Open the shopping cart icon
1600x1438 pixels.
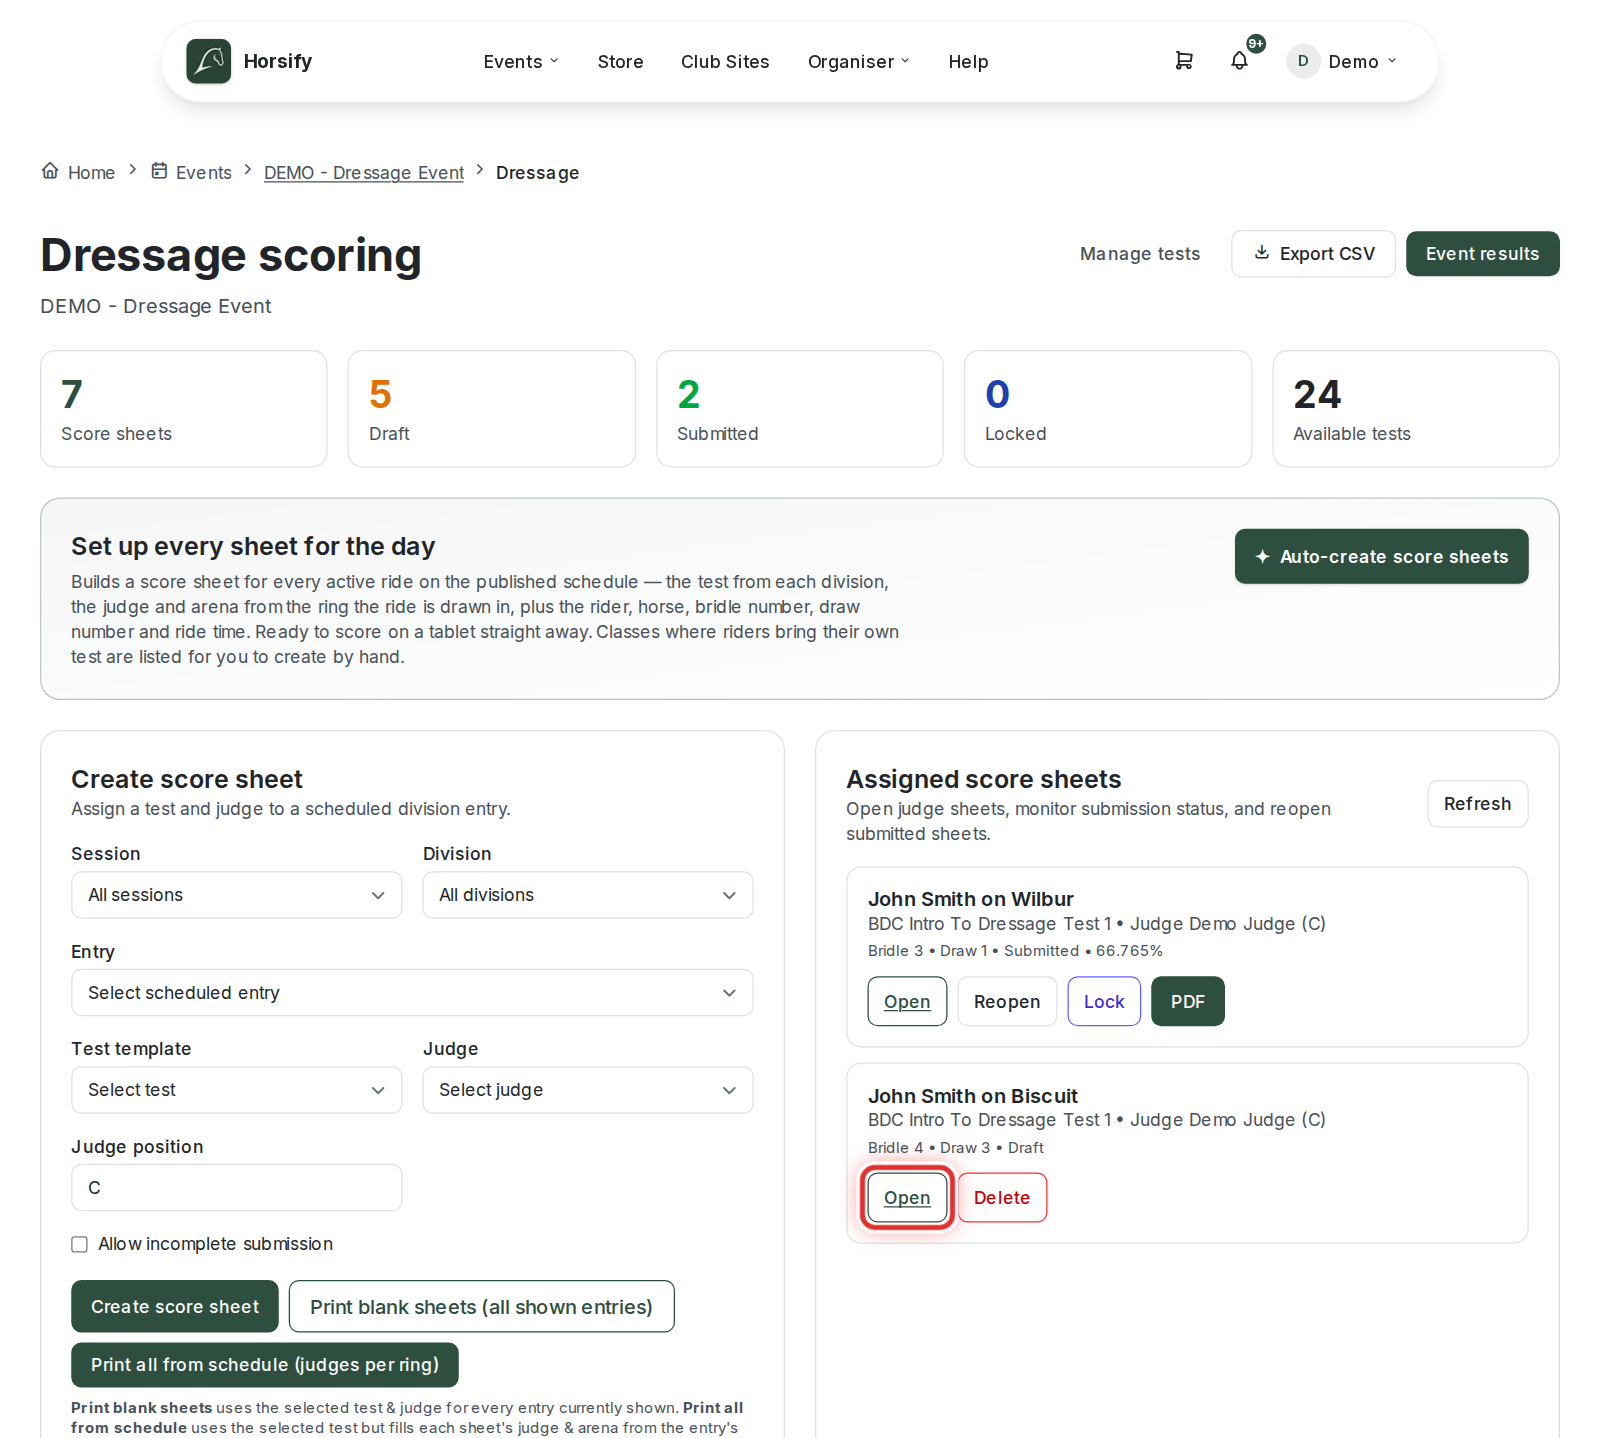[x=1184, y=61]
